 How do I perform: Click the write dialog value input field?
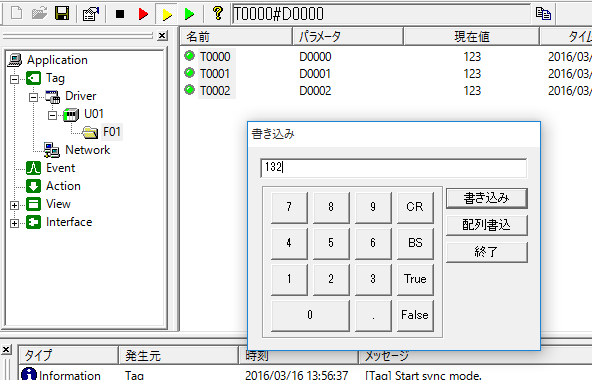coord(393,168)
